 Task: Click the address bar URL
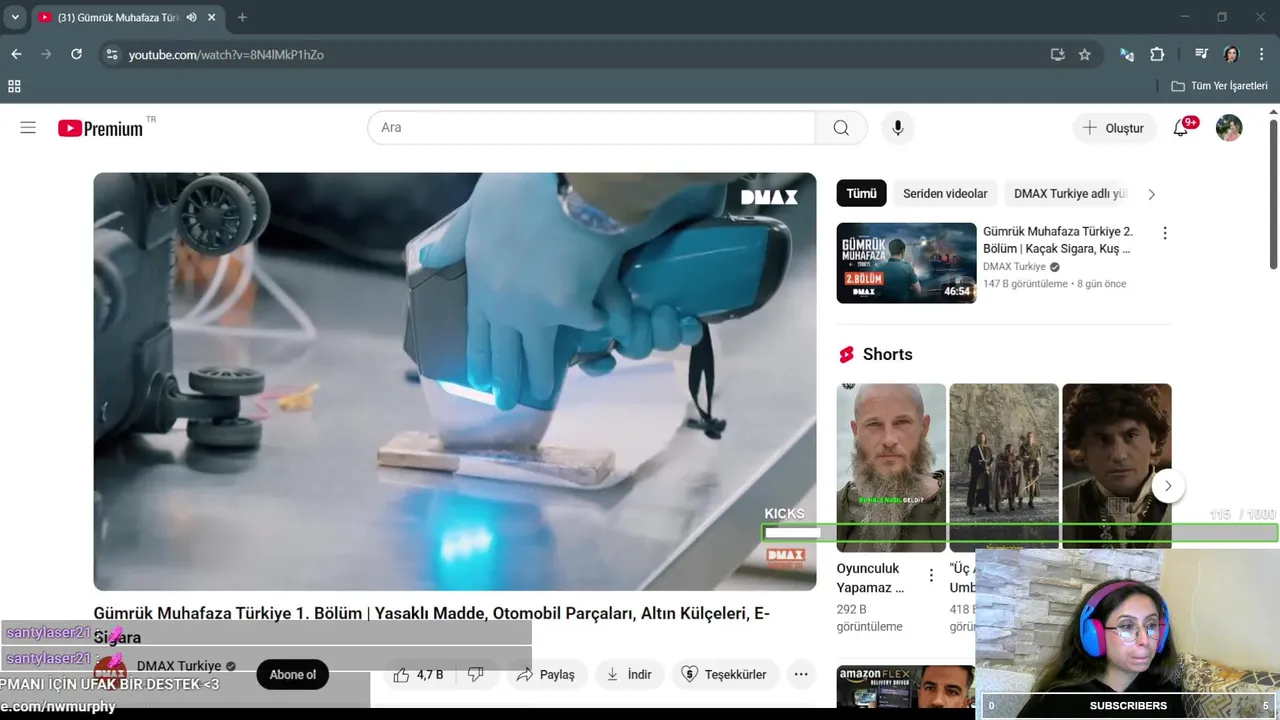pos(226,54)
